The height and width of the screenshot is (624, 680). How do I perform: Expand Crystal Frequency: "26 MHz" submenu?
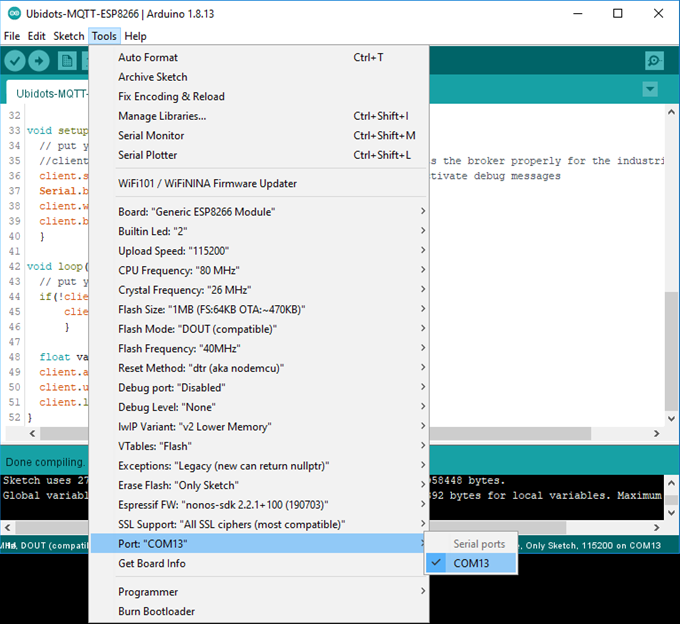[259, 290]
